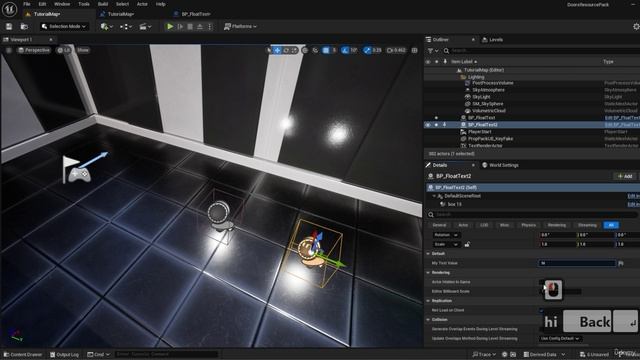This screenshot has width=640, height=360.
Task: Select TextRenderActor in the Outliner
Action: point(485,145)
